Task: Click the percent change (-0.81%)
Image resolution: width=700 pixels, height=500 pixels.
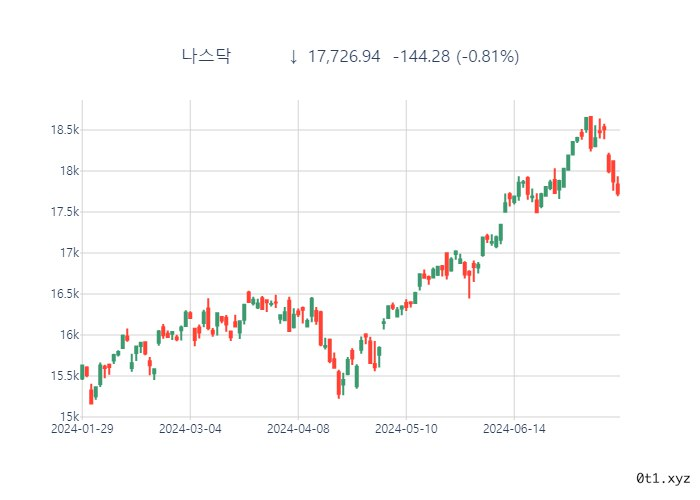Action: pyautogui.click(x=488, y=56)
